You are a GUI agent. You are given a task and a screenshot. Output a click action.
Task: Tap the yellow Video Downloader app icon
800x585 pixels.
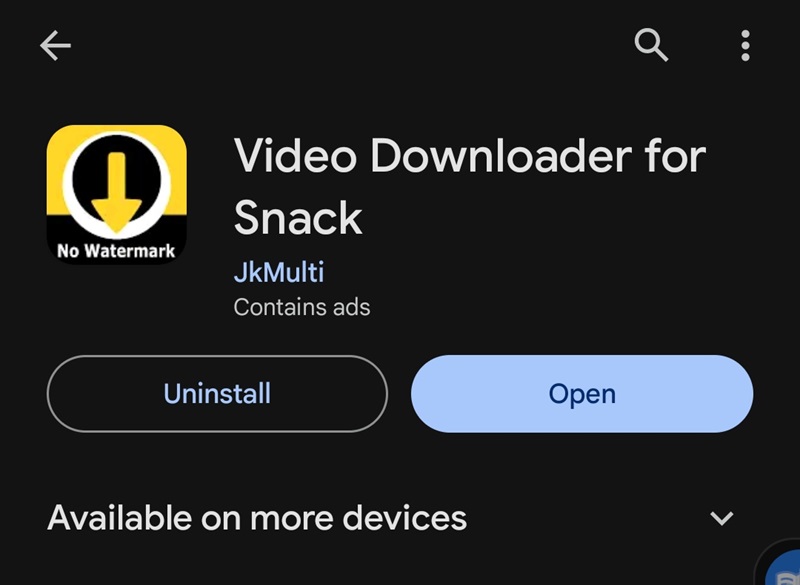point(116,194)
